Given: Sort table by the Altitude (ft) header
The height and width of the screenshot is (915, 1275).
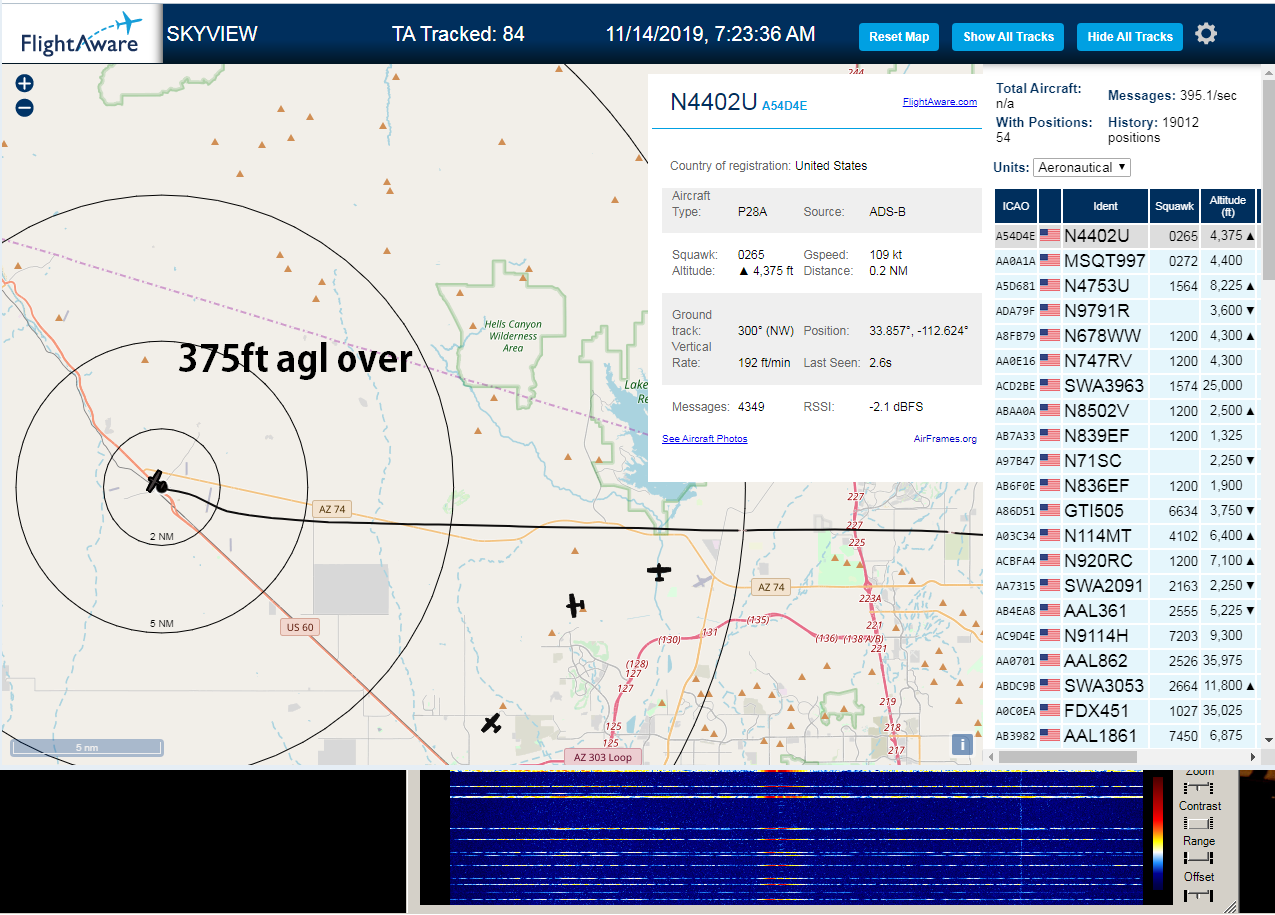Looking at the screenshot, I should click(1227, 206).
